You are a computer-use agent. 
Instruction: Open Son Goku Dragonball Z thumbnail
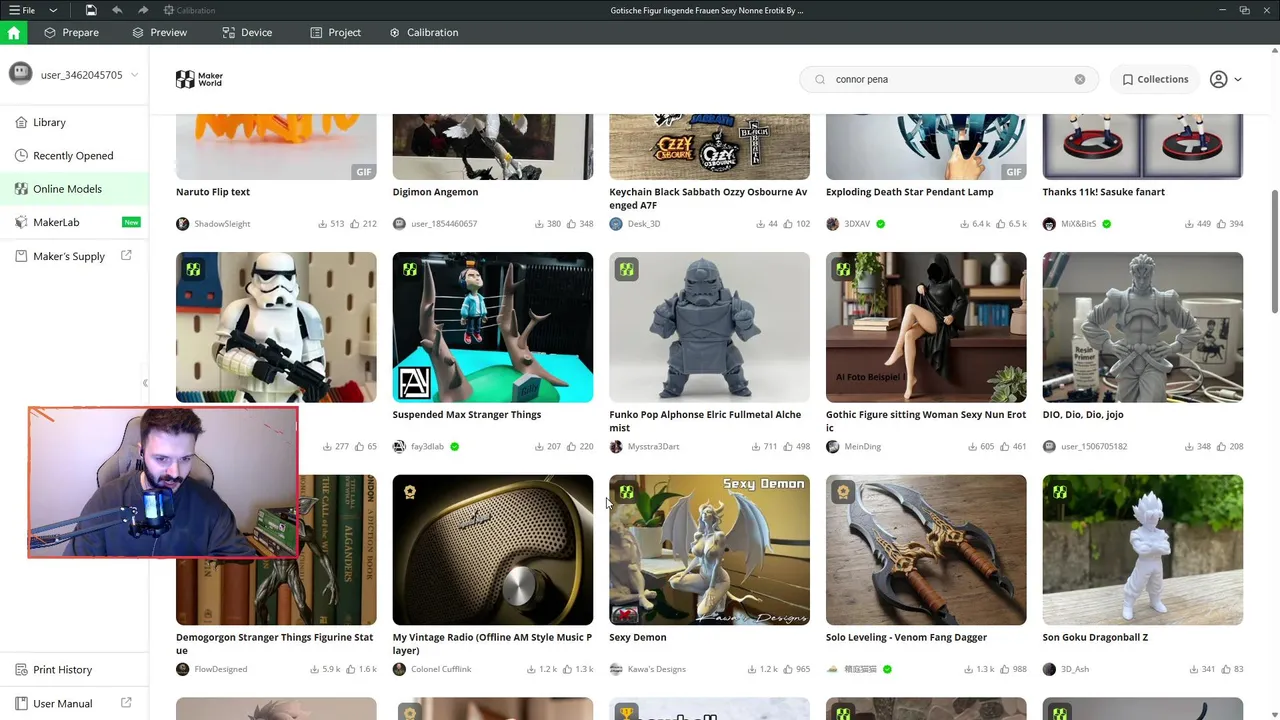point(1143,550)
